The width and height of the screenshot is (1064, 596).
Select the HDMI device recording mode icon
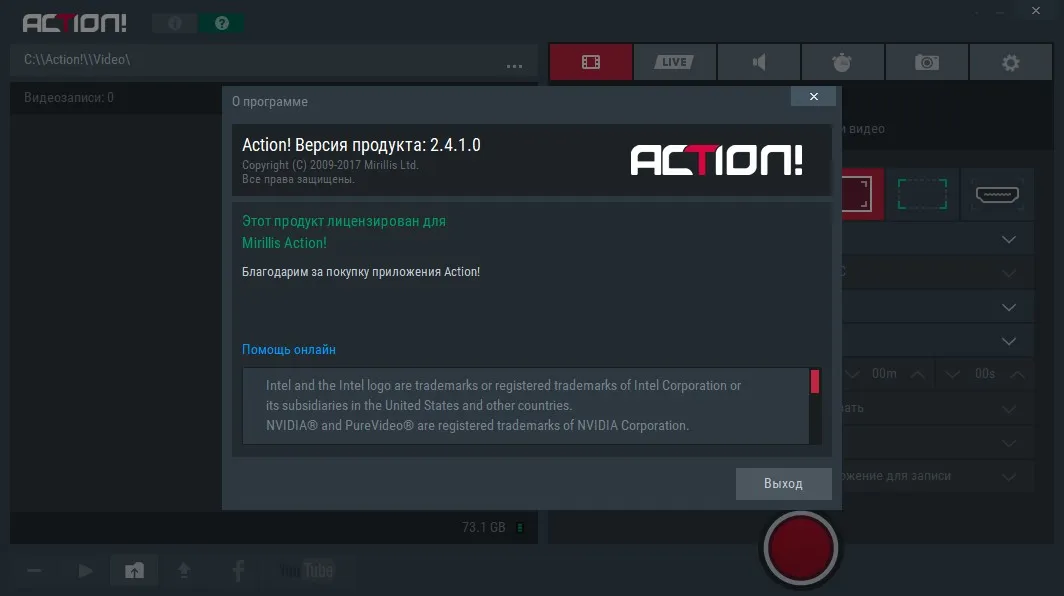997,194
